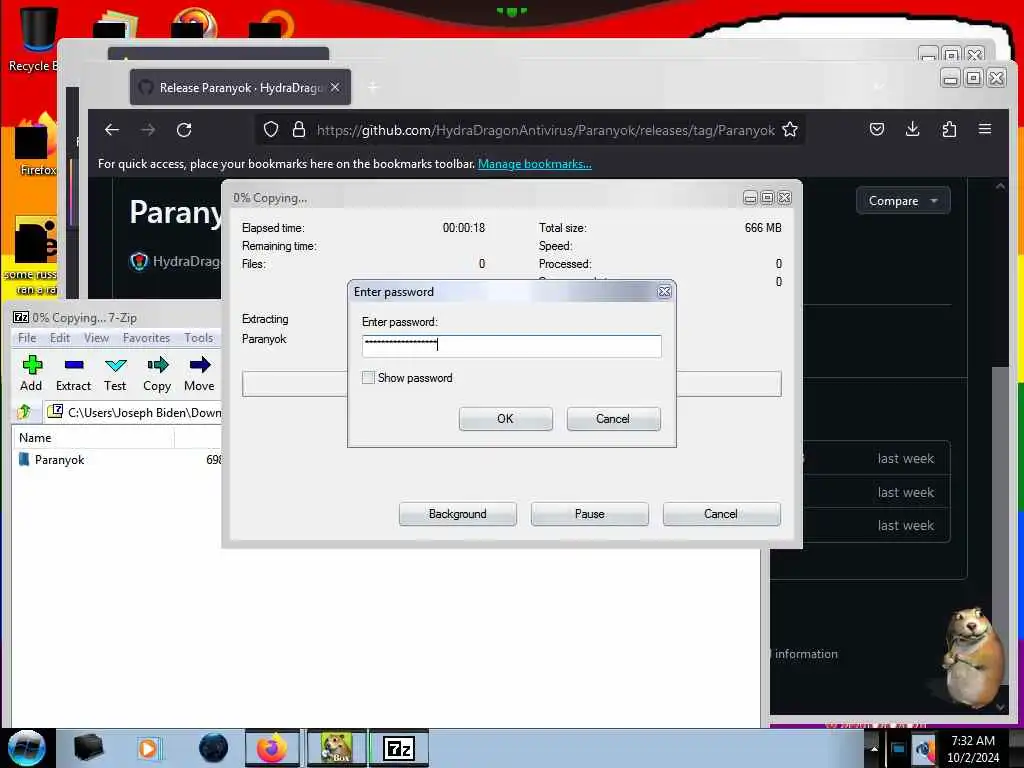Click the 7-Zip path field C:\Users\Joseph Biden
1024x768 pixels.
(x=134, y=412)
